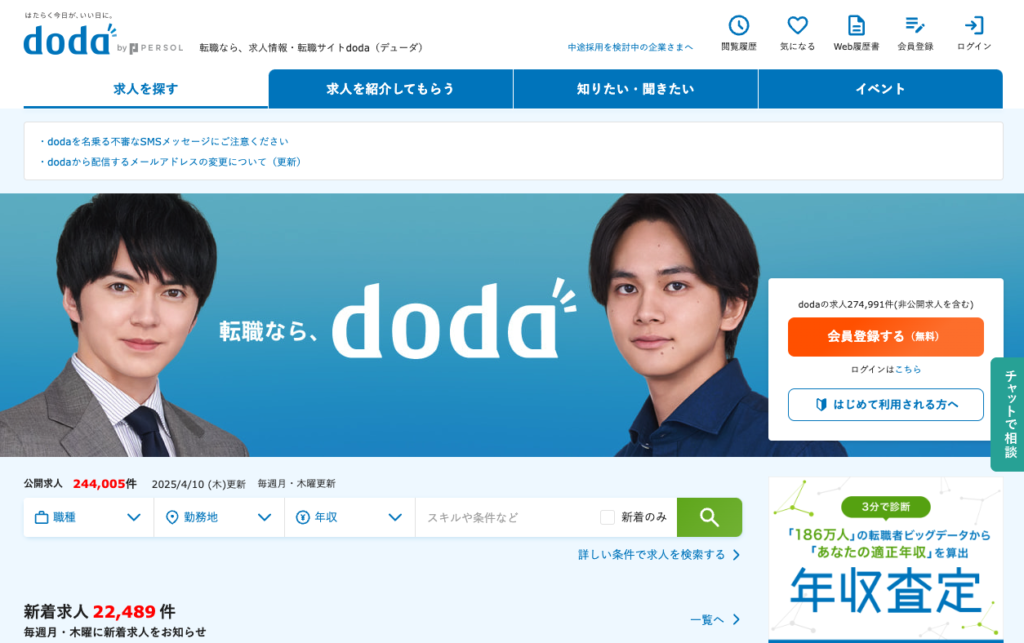Click the beginner mark on はじめて利用される方へ
The width and height of the screenshot is (1024, 643).
(x=822, y=405)
